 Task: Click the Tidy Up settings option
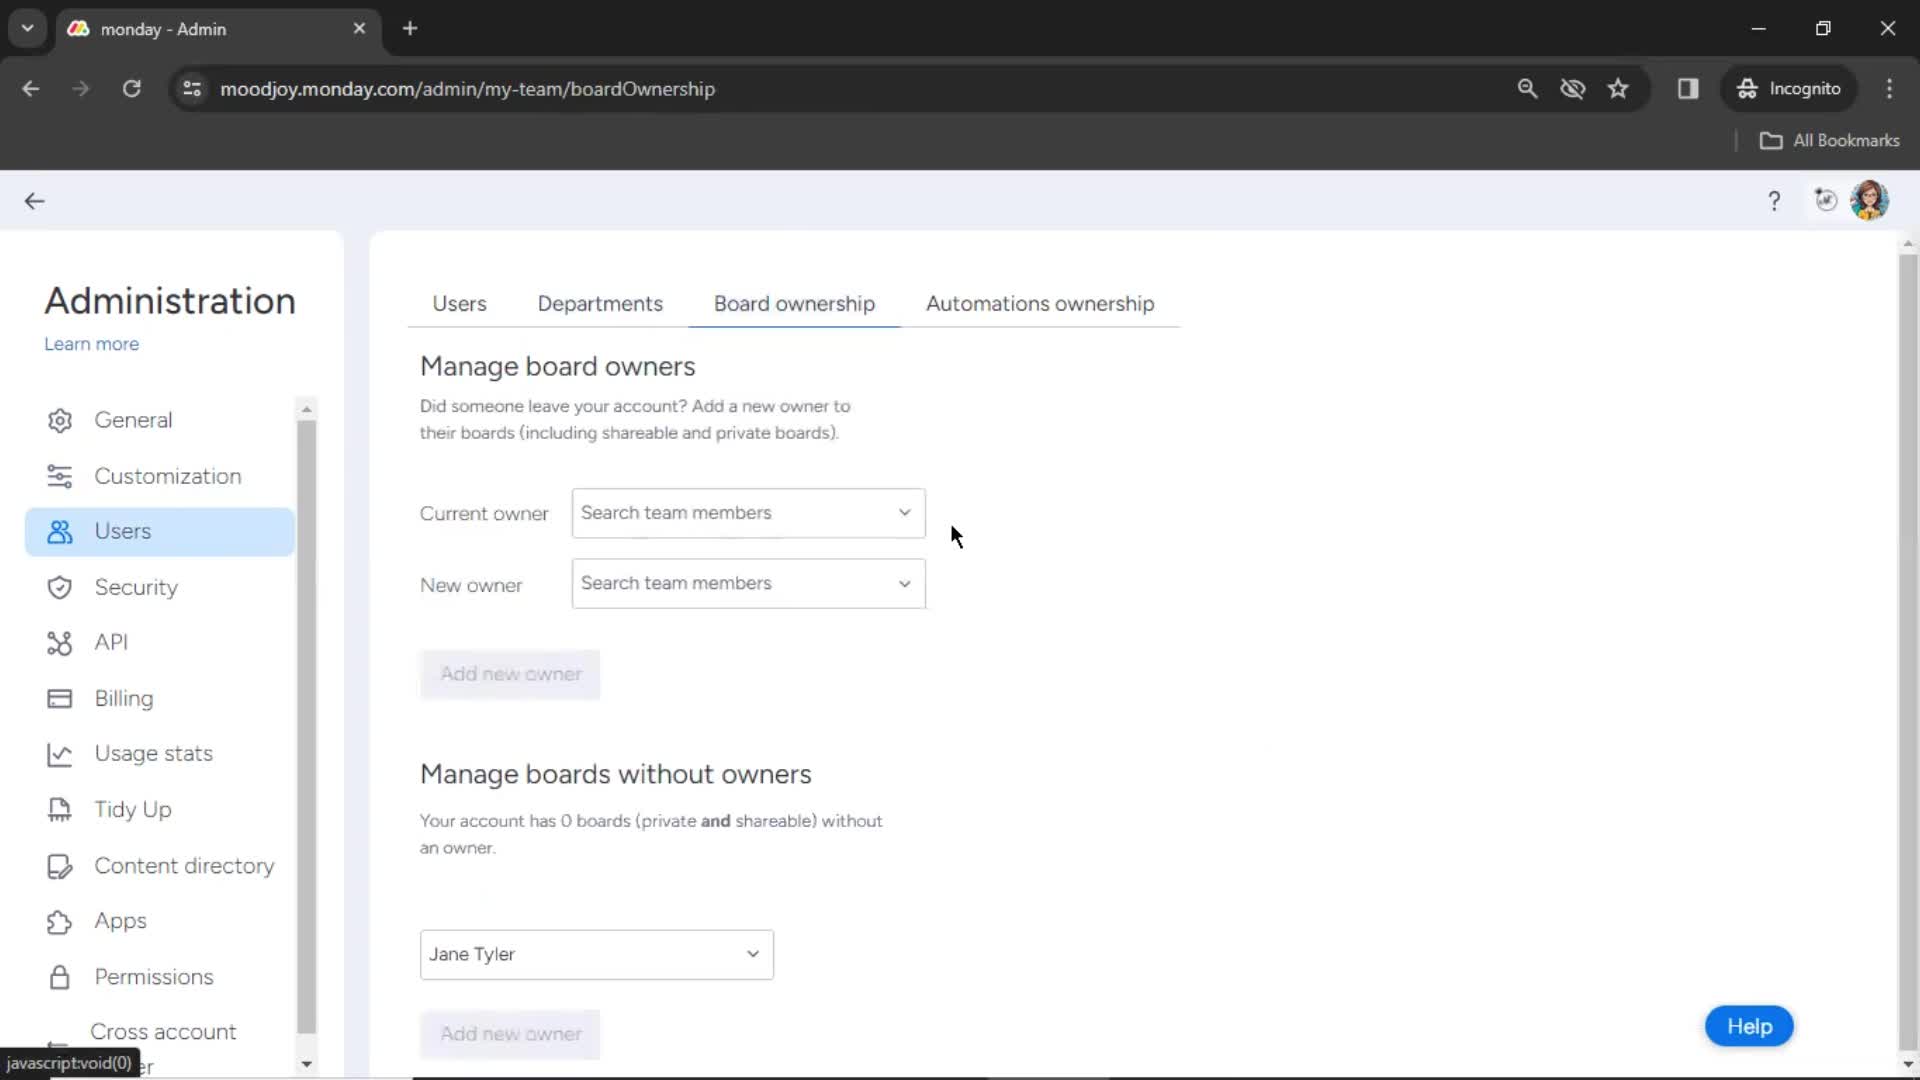pos(133,810)
